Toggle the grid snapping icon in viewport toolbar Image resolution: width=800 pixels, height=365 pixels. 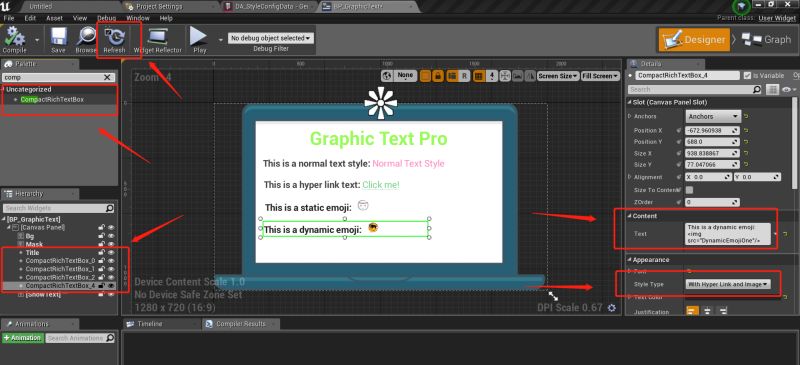pyautogui.click(x=479, y=76)
